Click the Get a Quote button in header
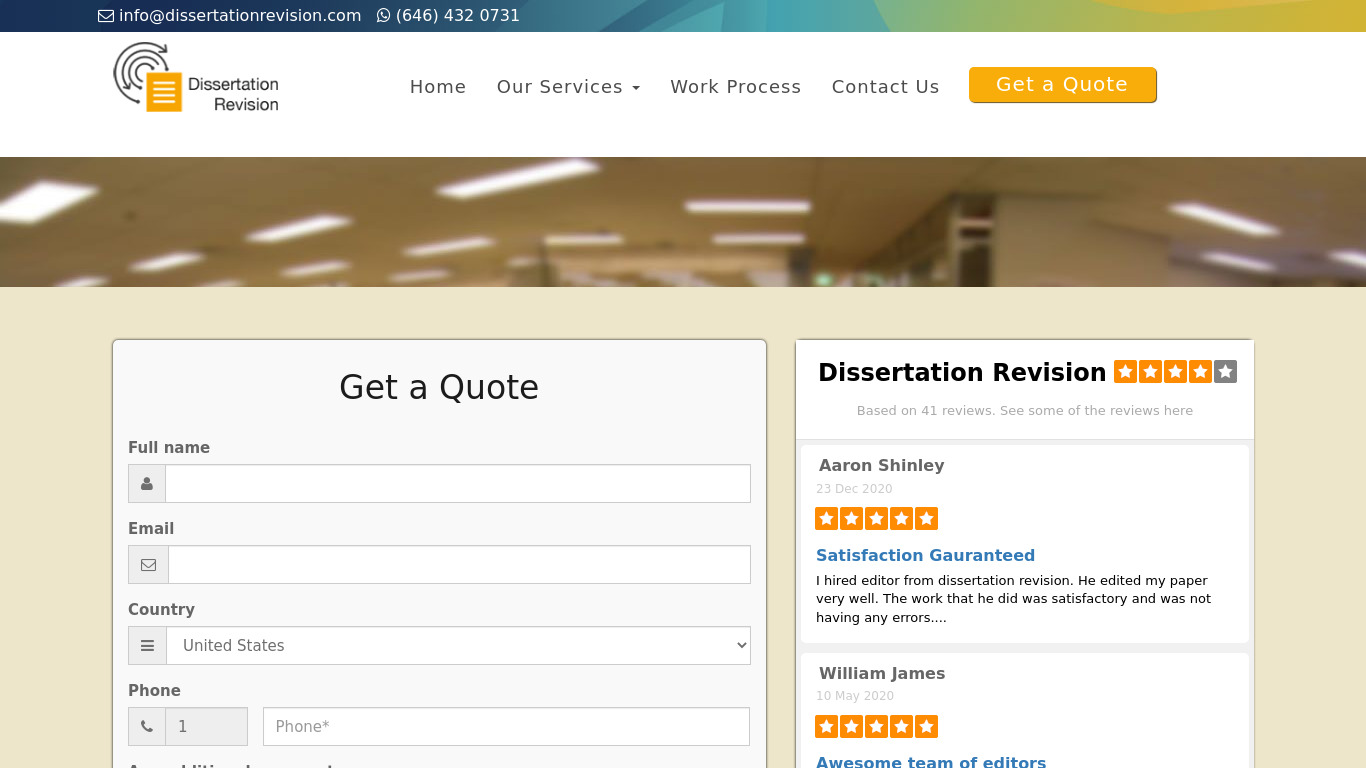 pyautogui.click(x=1062, y=85)
